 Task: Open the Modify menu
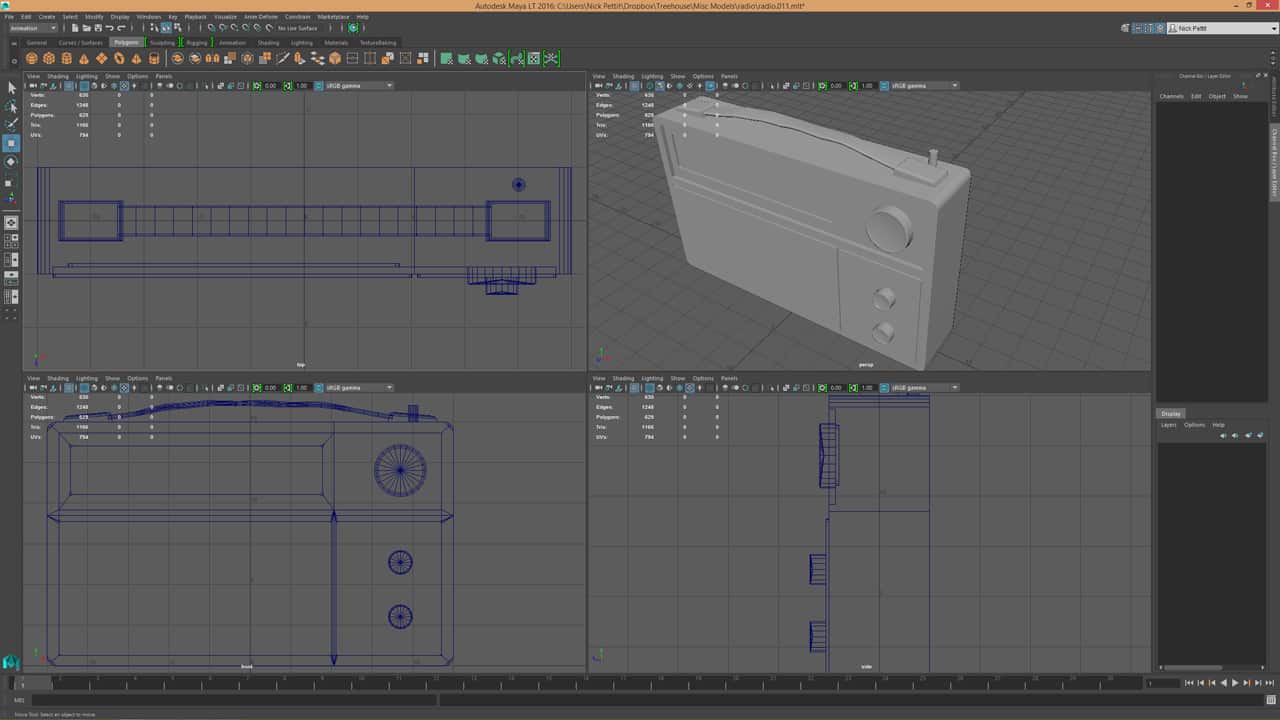point(94,17)
